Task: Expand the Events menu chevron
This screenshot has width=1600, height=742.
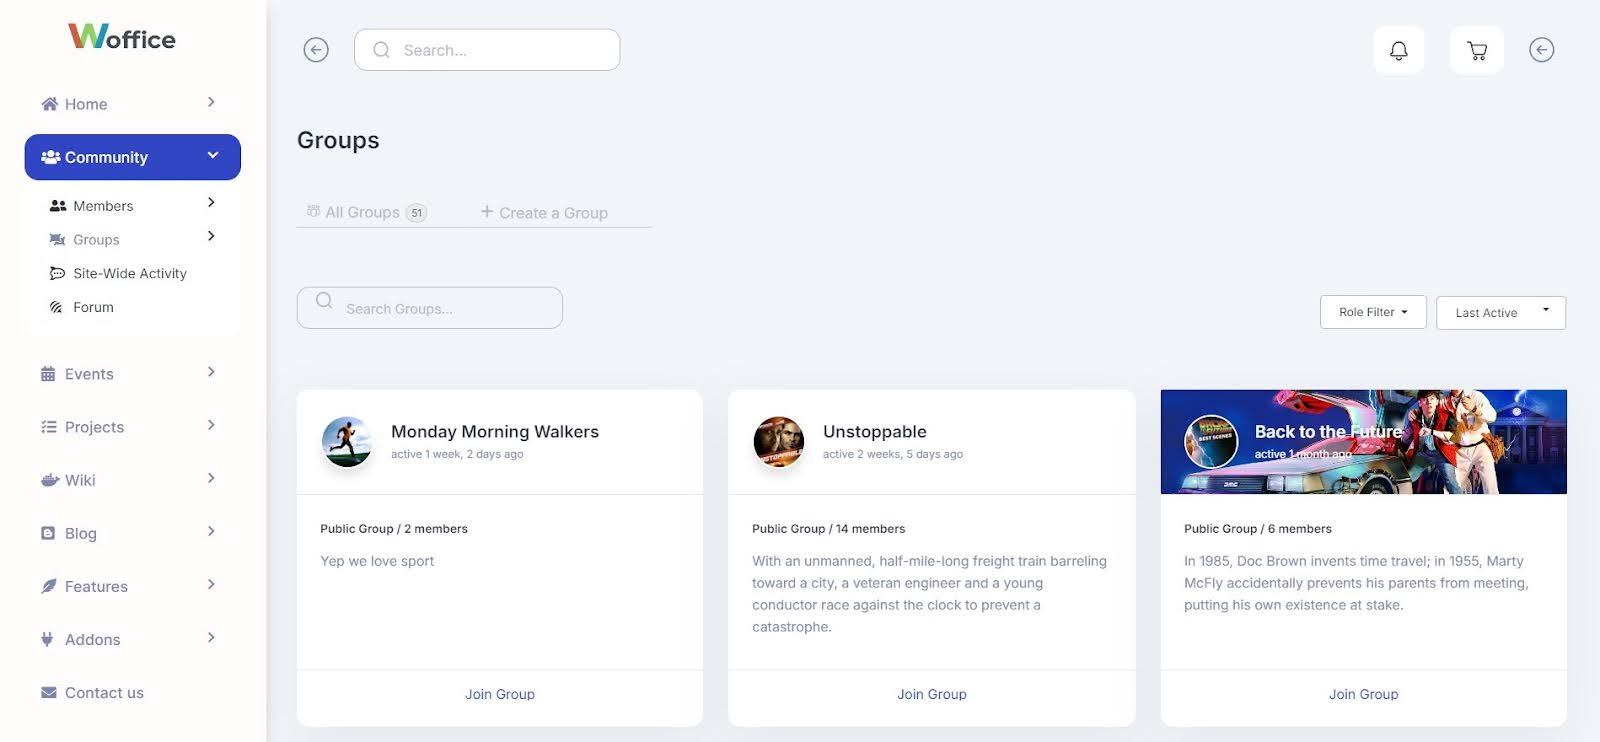Action: pyautogui.click(x=211, y=372)
